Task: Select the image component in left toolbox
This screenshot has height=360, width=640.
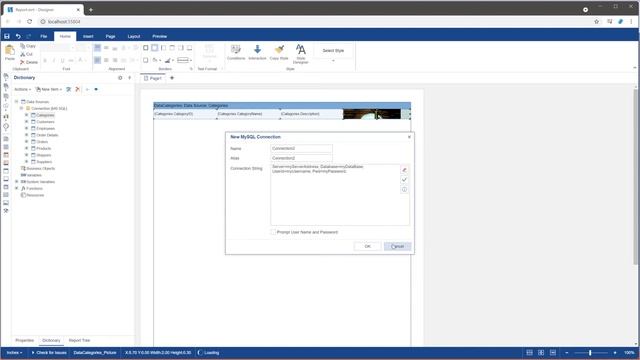Action: pos(6,203)
